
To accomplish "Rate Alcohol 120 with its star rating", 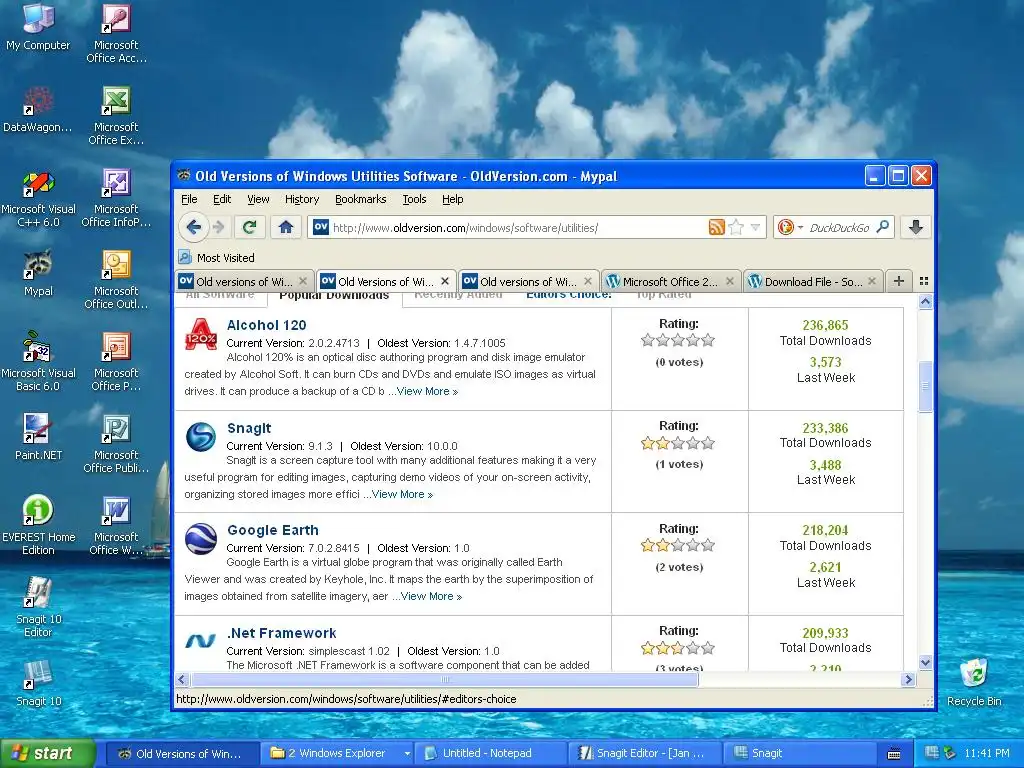I will coord(678,340).
